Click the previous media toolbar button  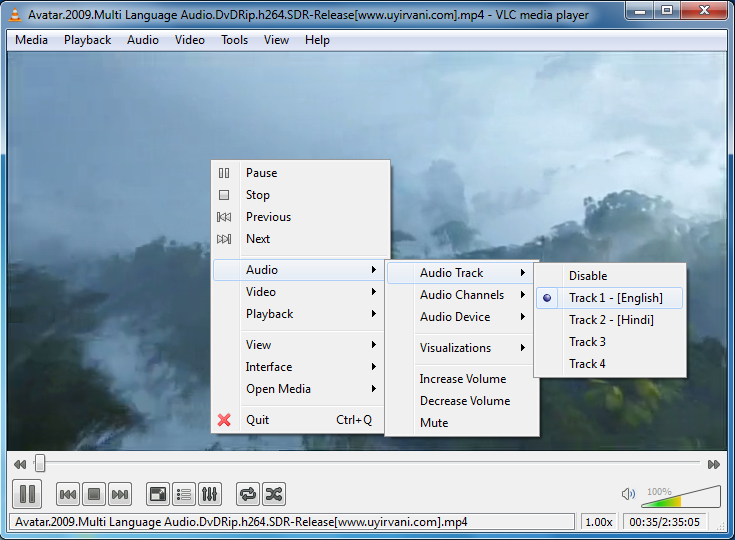coord(68,494)
